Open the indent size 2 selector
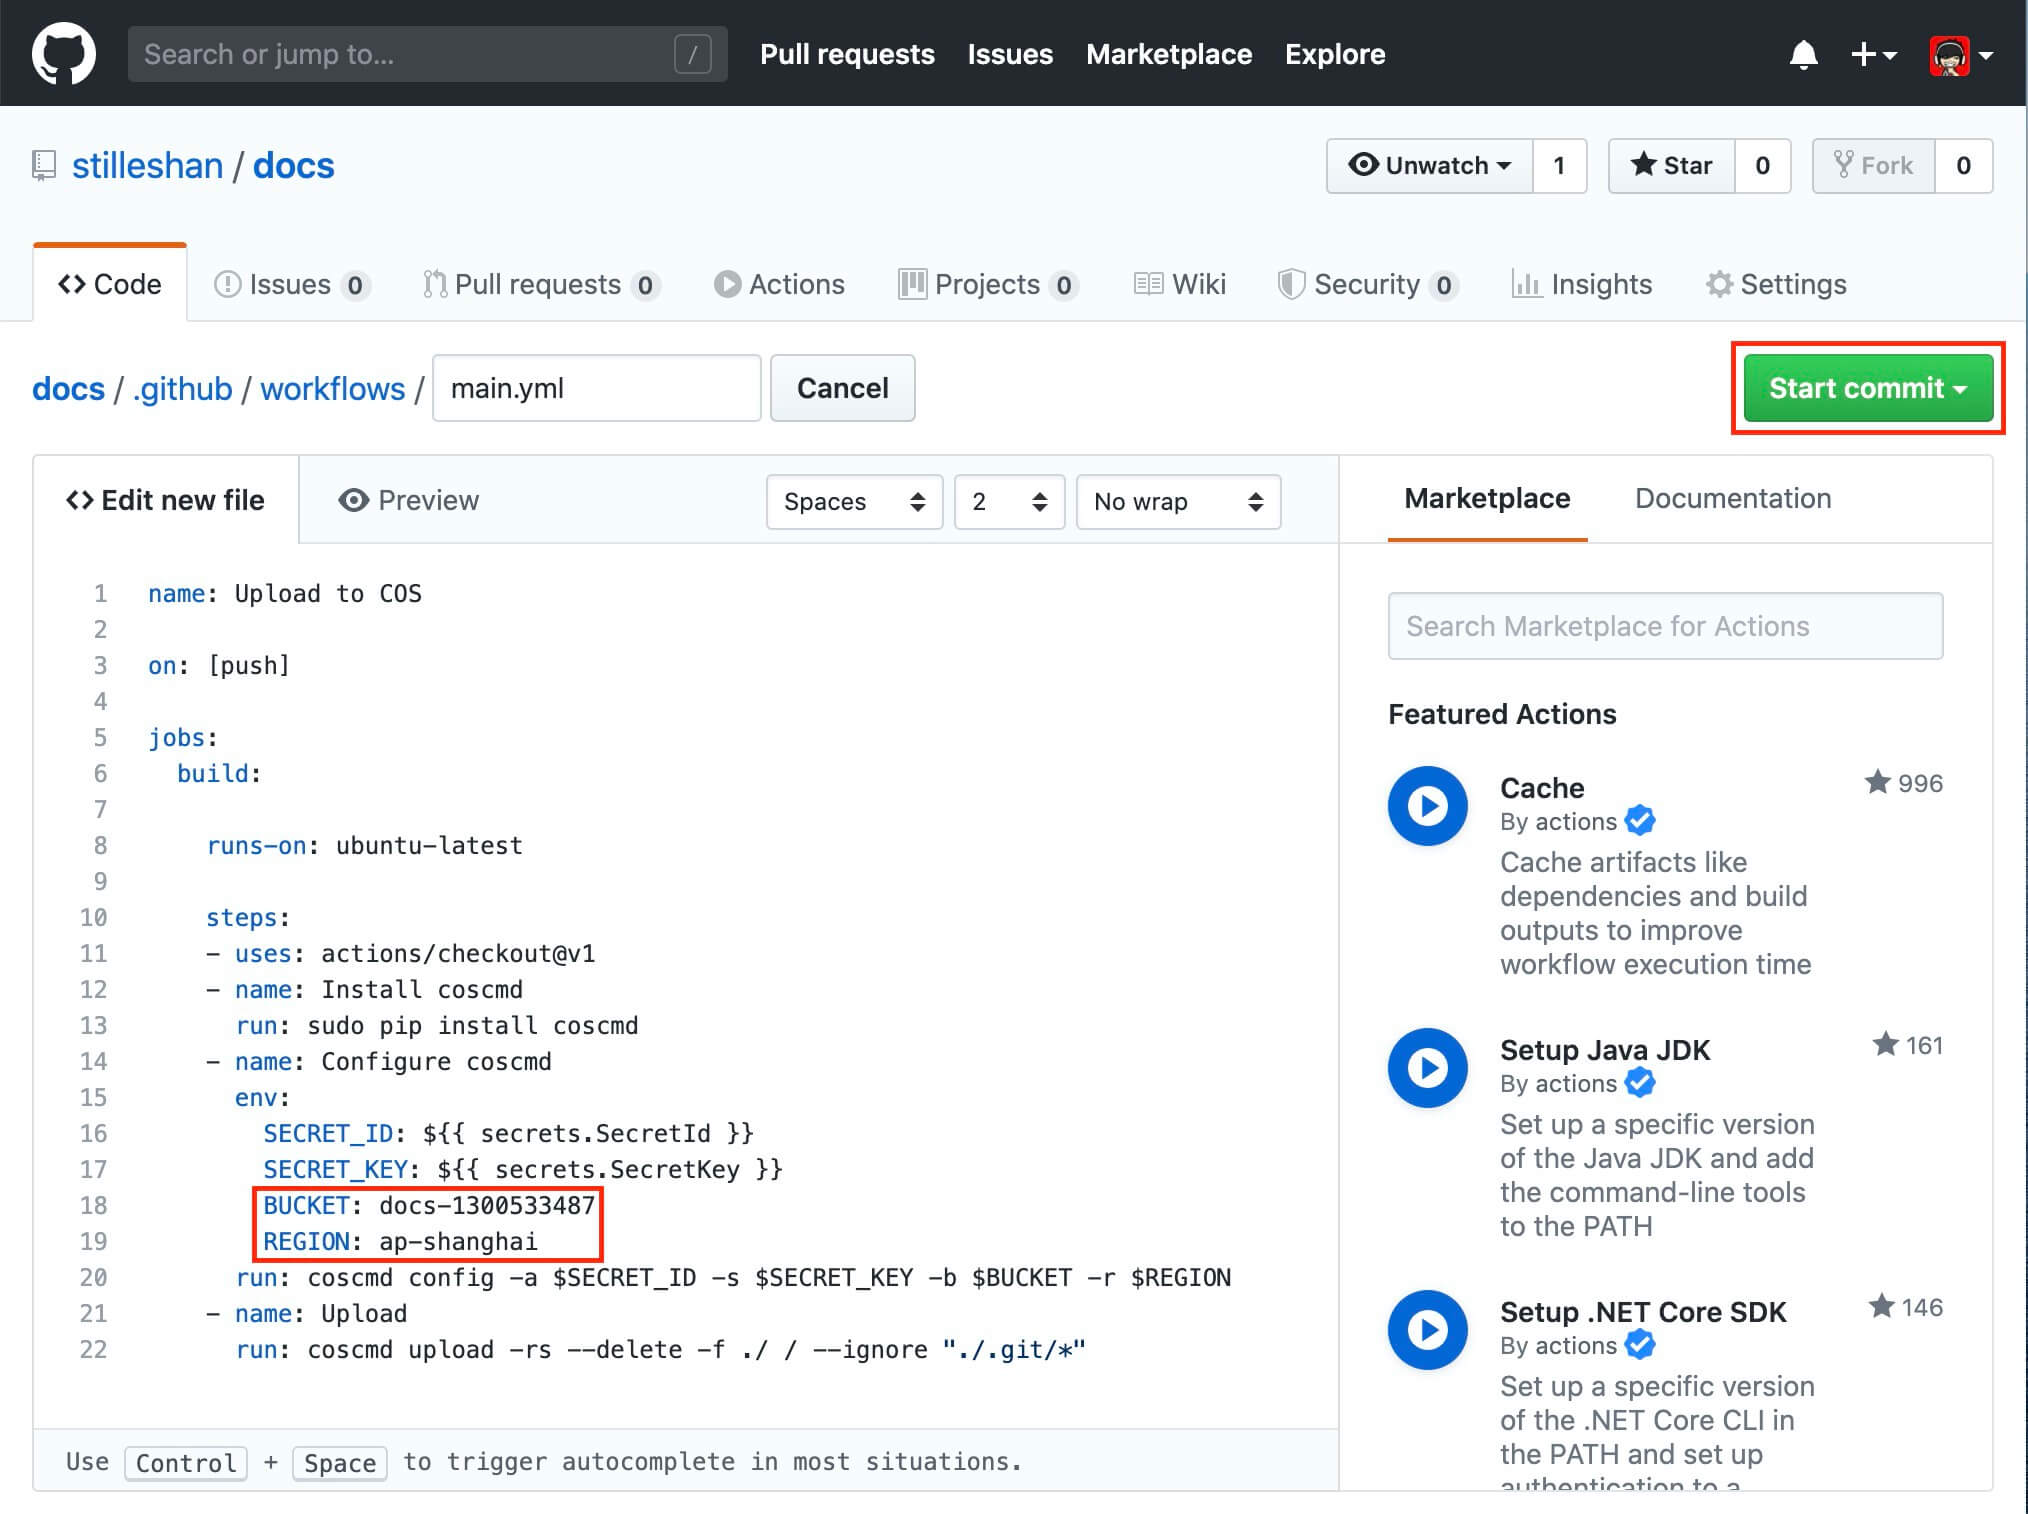This screenshot has height=1514, width=2028. 1009,502
